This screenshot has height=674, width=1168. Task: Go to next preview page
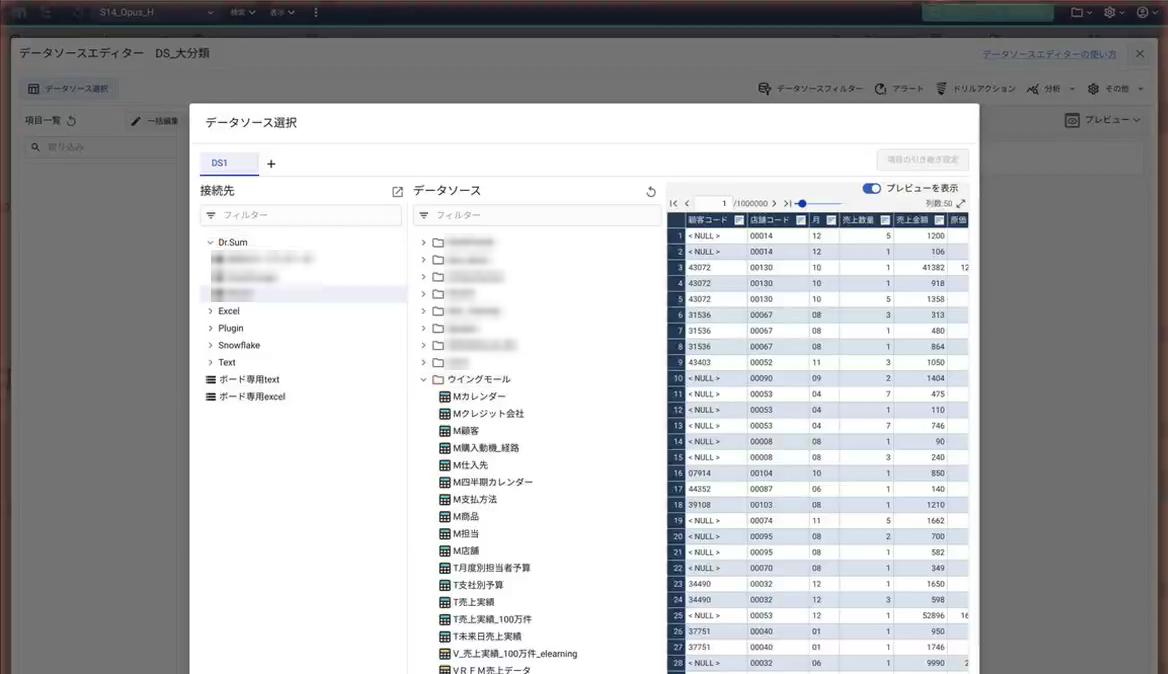pyautogui.click(x=774, y=203)
